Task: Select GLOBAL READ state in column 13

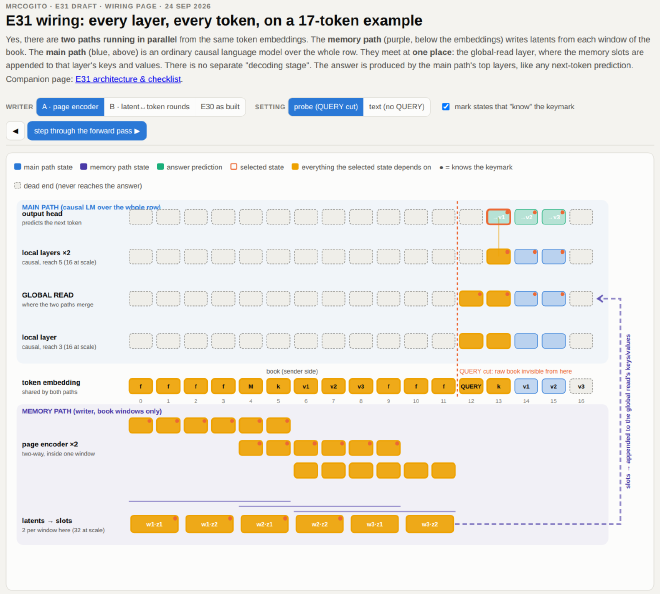Action: pyautogui.click(x=498, y=298)
